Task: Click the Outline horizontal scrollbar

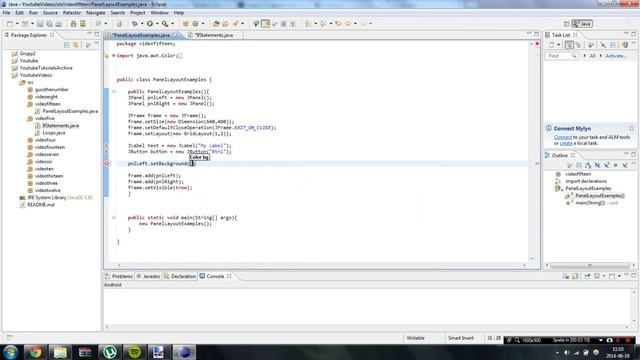Action: click(589, 265)
